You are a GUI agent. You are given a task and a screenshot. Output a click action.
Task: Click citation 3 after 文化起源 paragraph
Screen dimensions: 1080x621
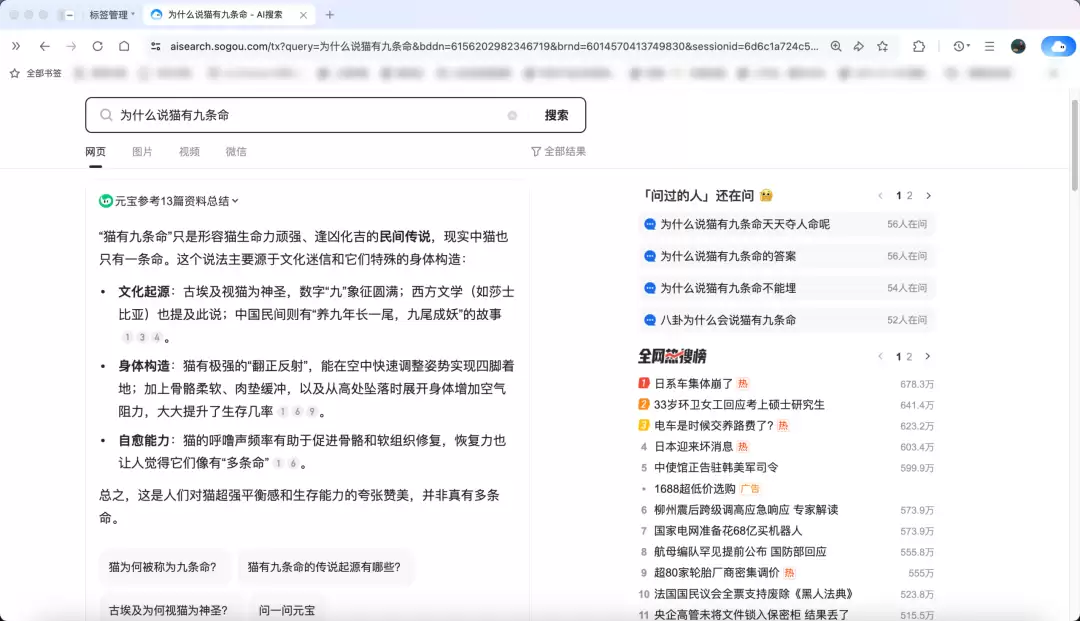[x=142, y=337]
